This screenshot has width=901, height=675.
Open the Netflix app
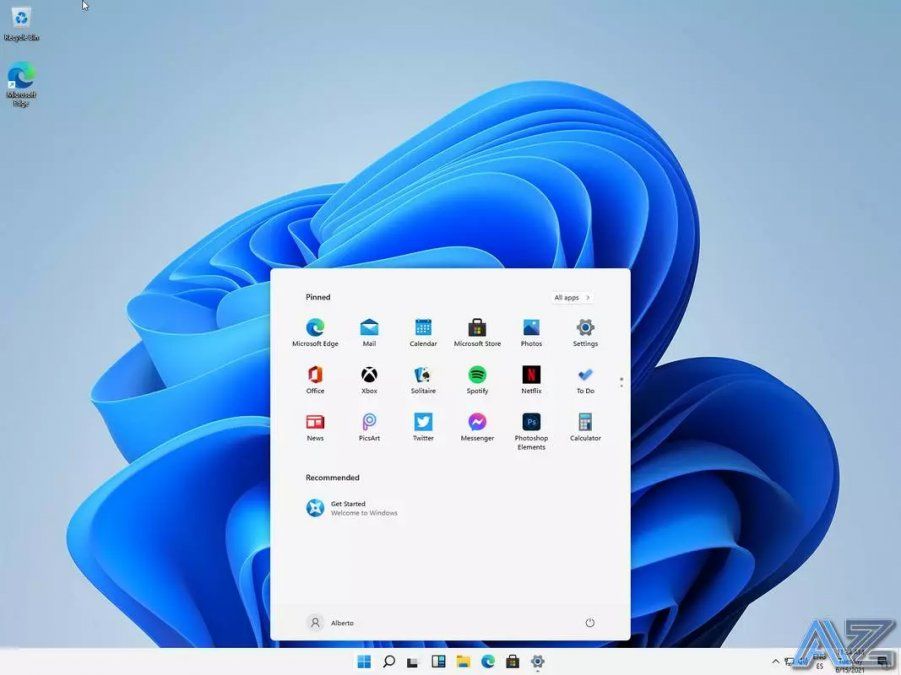[531, 375]
